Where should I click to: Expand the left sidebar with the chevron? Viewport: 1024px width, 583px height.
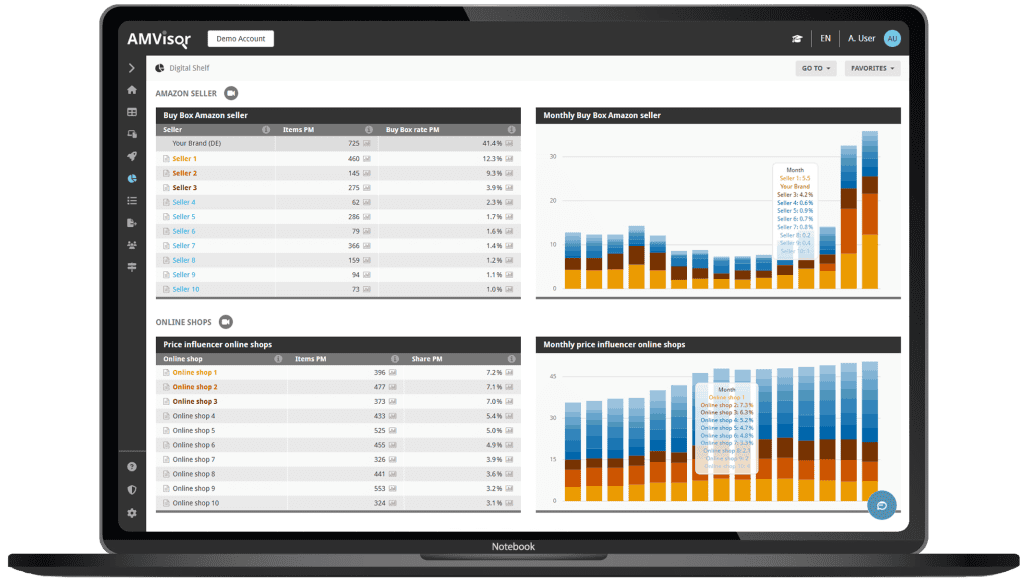(x=132, y=68)
